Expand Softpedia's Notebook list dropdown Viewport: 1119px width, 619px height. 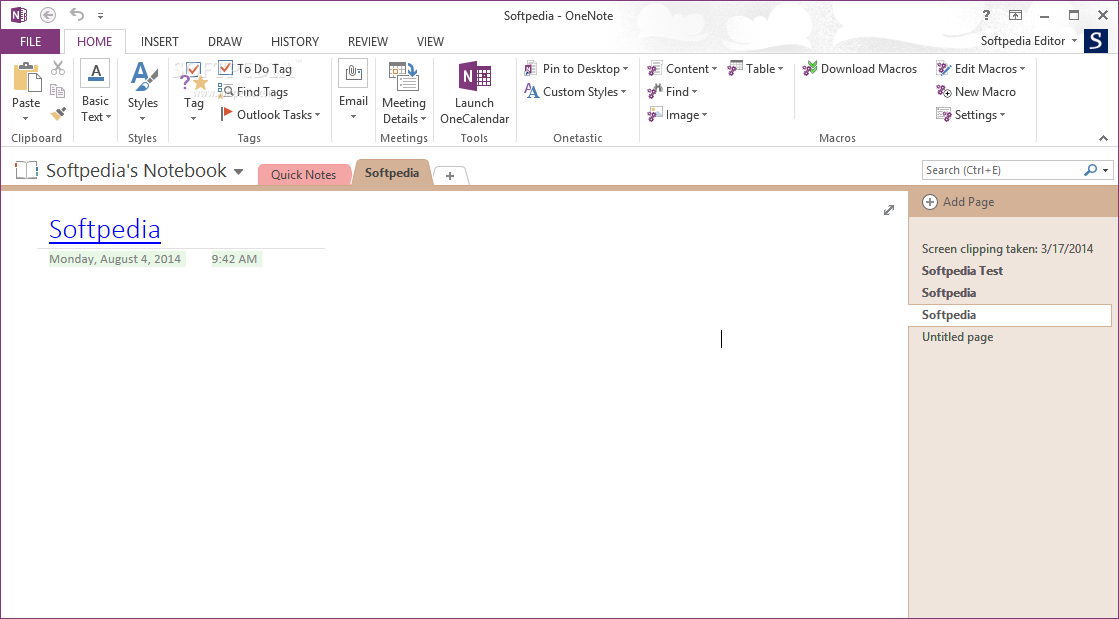238,171
